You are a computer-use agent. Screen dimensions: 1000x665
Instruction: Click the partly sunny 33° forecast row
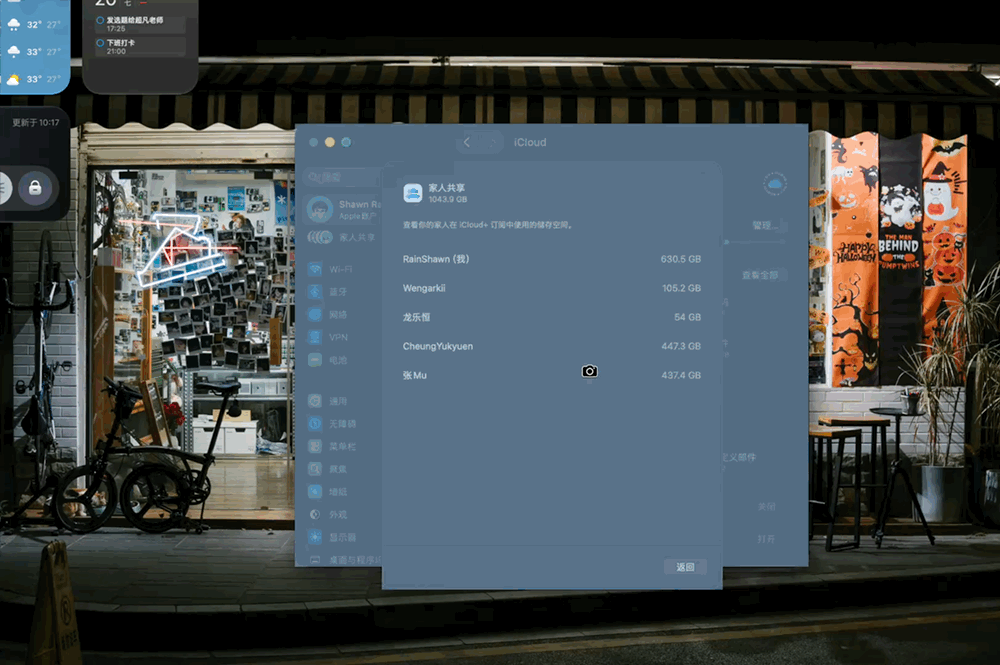click(x=35, y=79)
